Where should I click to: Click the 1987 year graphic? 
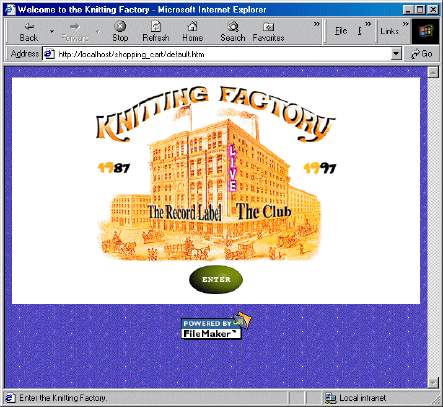pyautogui.click(x=114, y=168)
